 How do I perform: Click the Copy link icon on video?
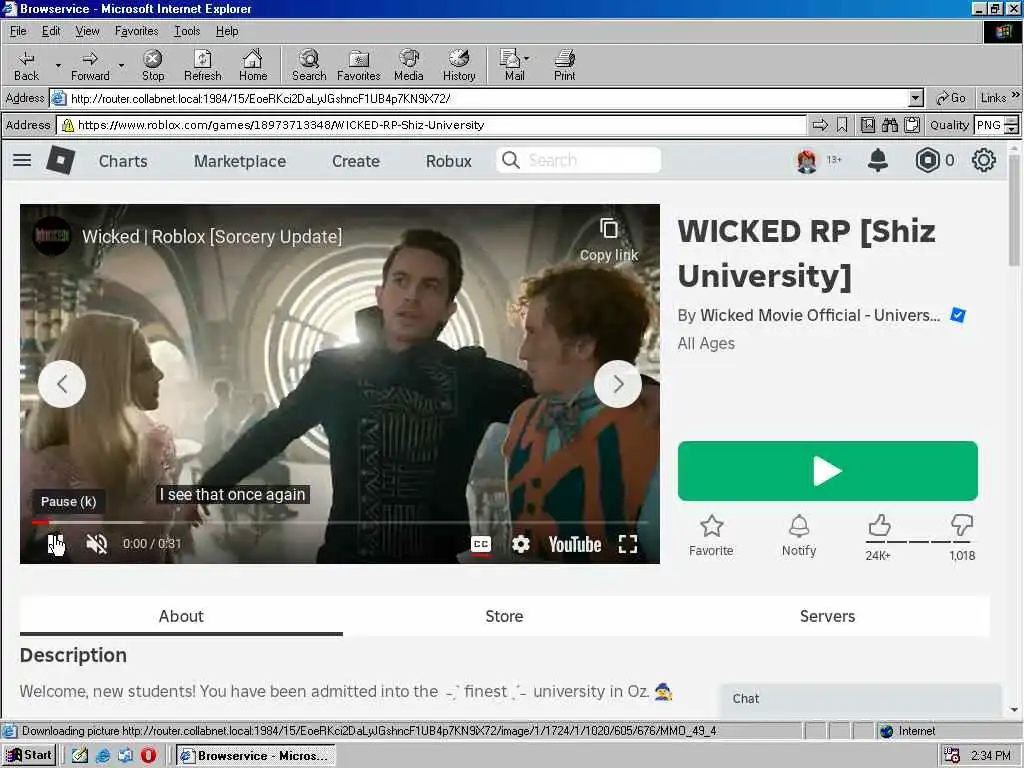click(x=608, y=230)
